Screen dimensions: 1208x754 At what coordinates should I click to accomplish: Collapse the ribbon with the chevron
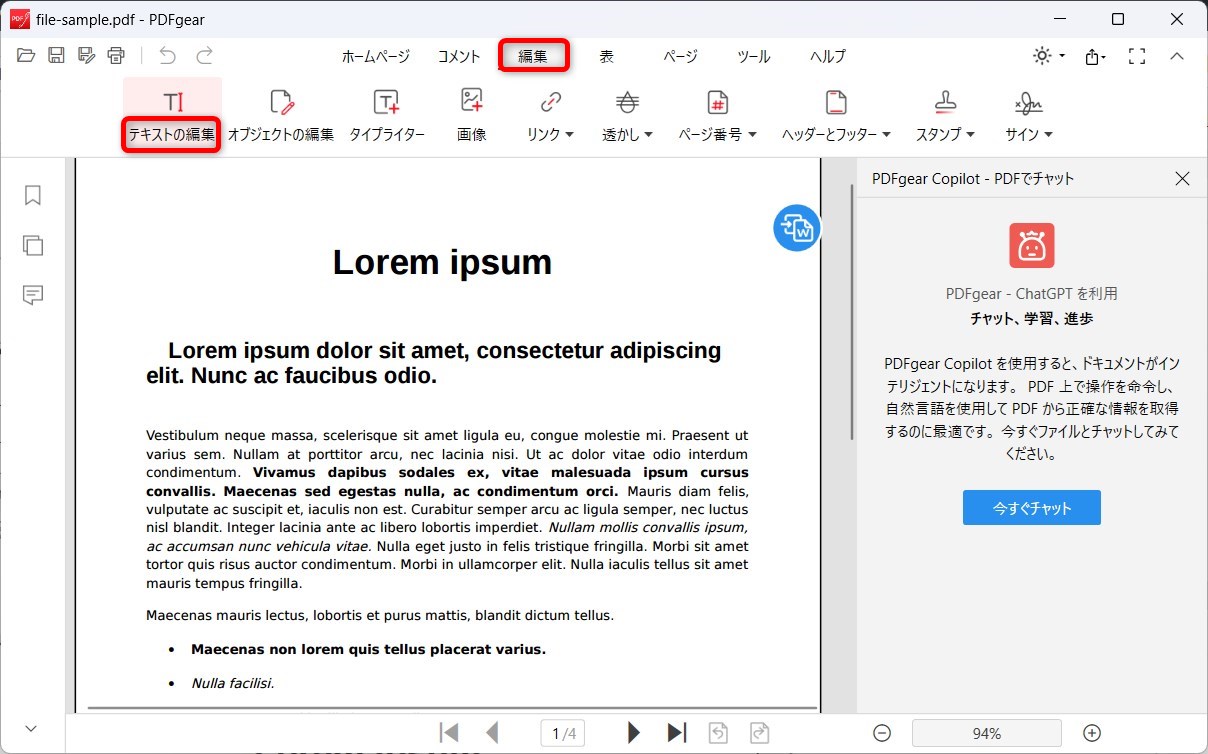1177,56
